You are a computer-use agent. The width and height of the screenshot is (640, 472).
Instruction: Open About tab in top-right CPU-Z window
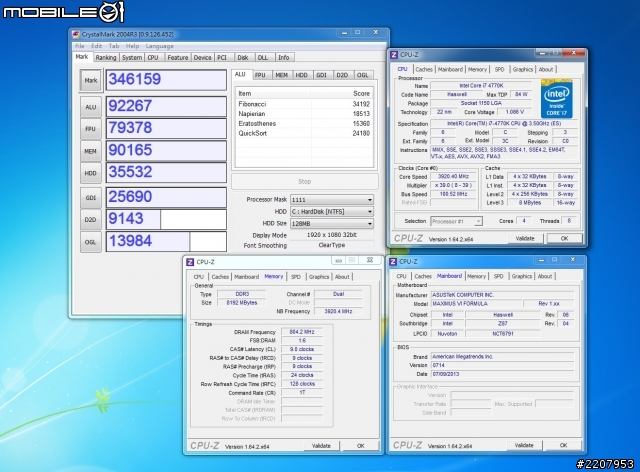(546, 69)
